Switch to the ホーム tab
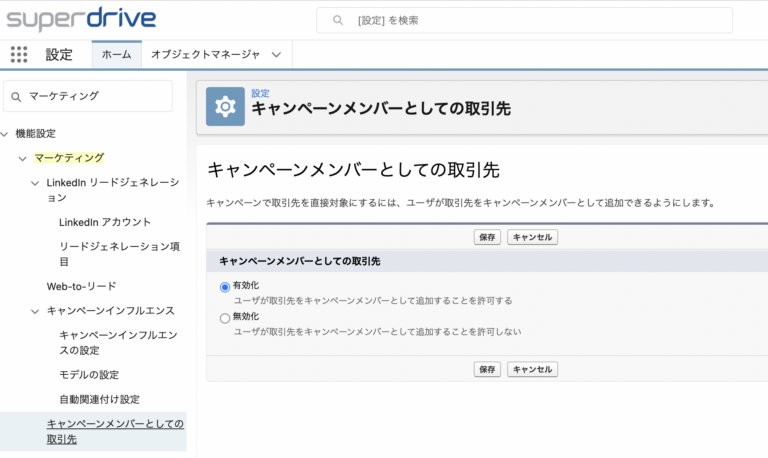The height and width of the screenshot is (458, 768). (117, 54)
